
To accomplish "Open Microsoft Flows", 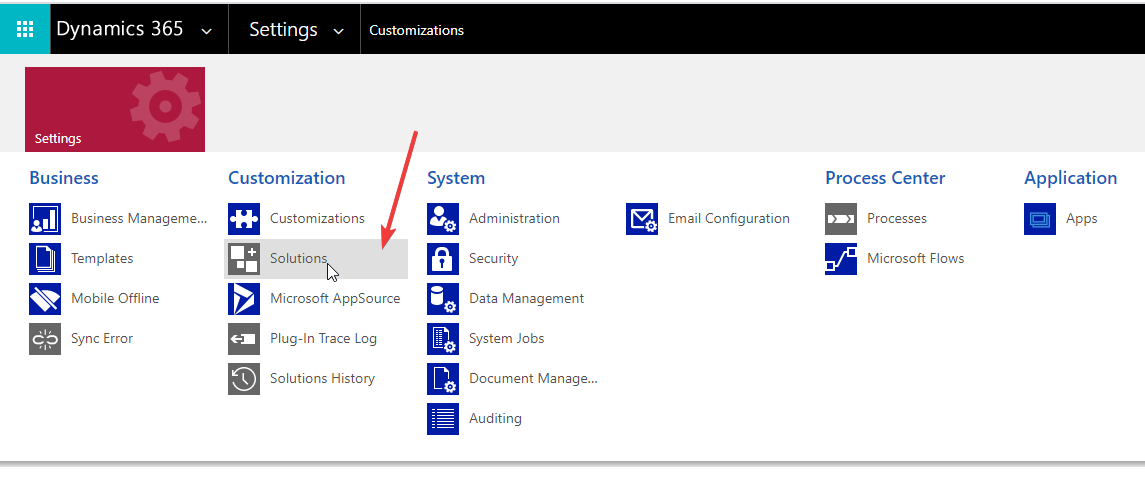I will pos(916,258).
